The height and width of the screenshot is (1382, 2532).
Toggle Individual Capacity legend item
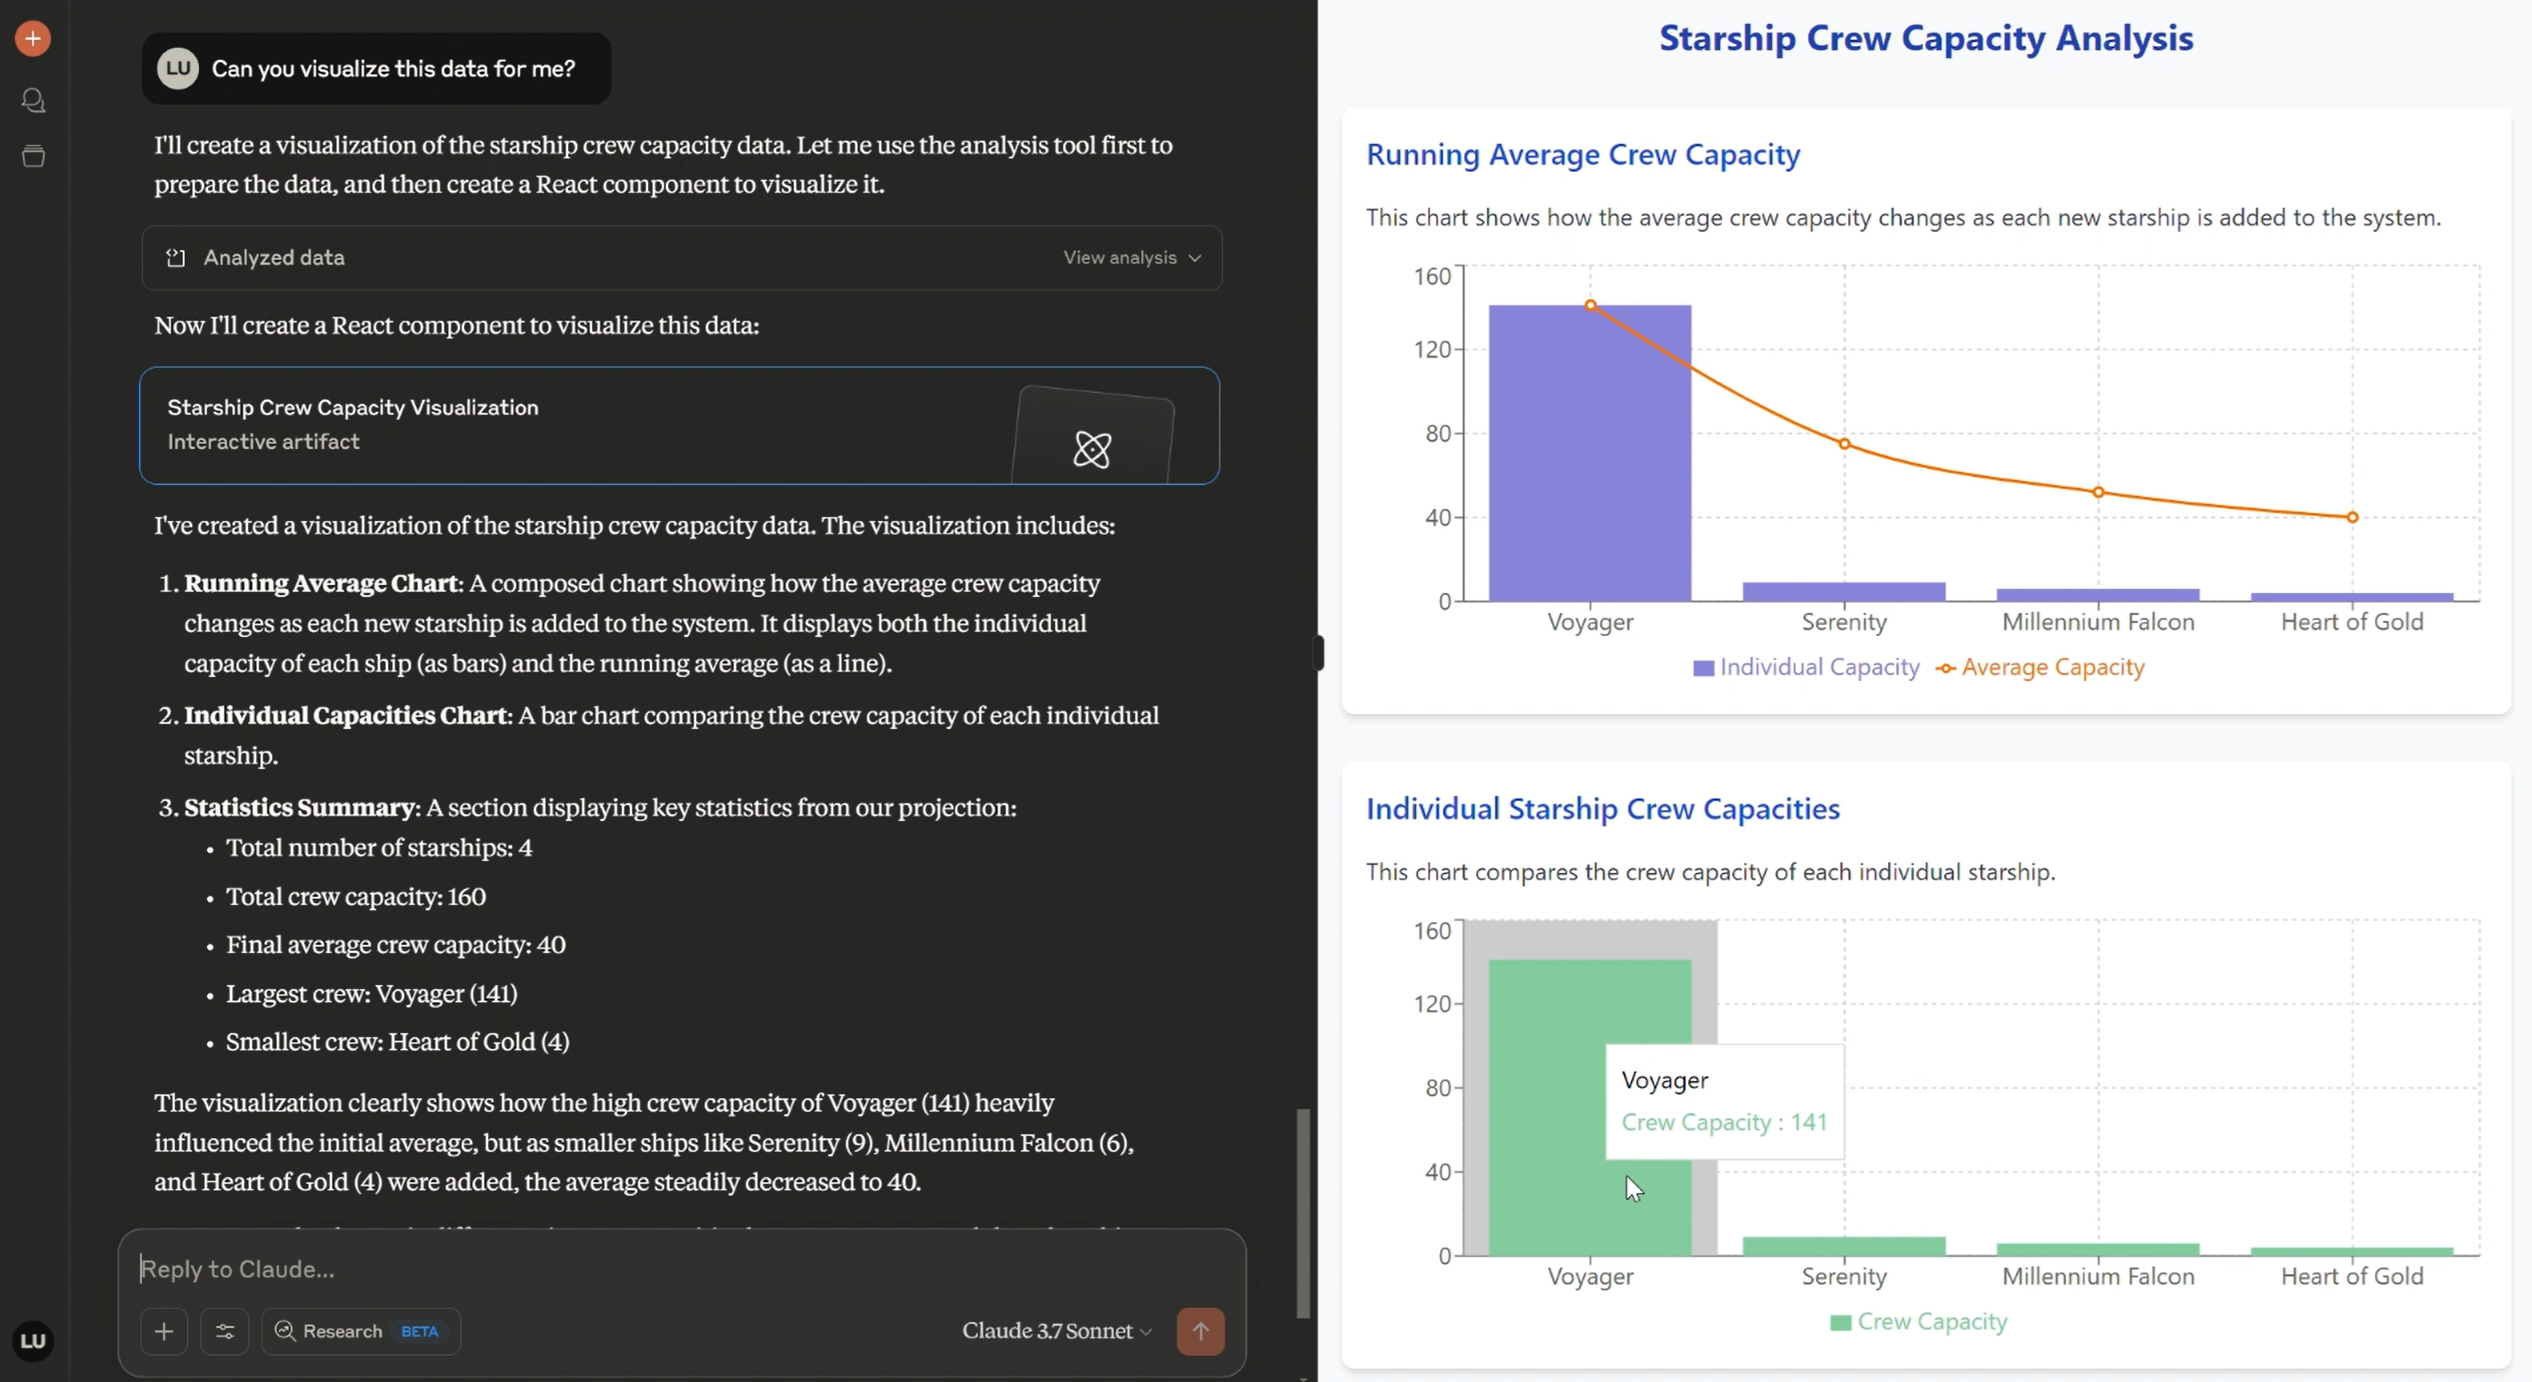pos(1806,667)
